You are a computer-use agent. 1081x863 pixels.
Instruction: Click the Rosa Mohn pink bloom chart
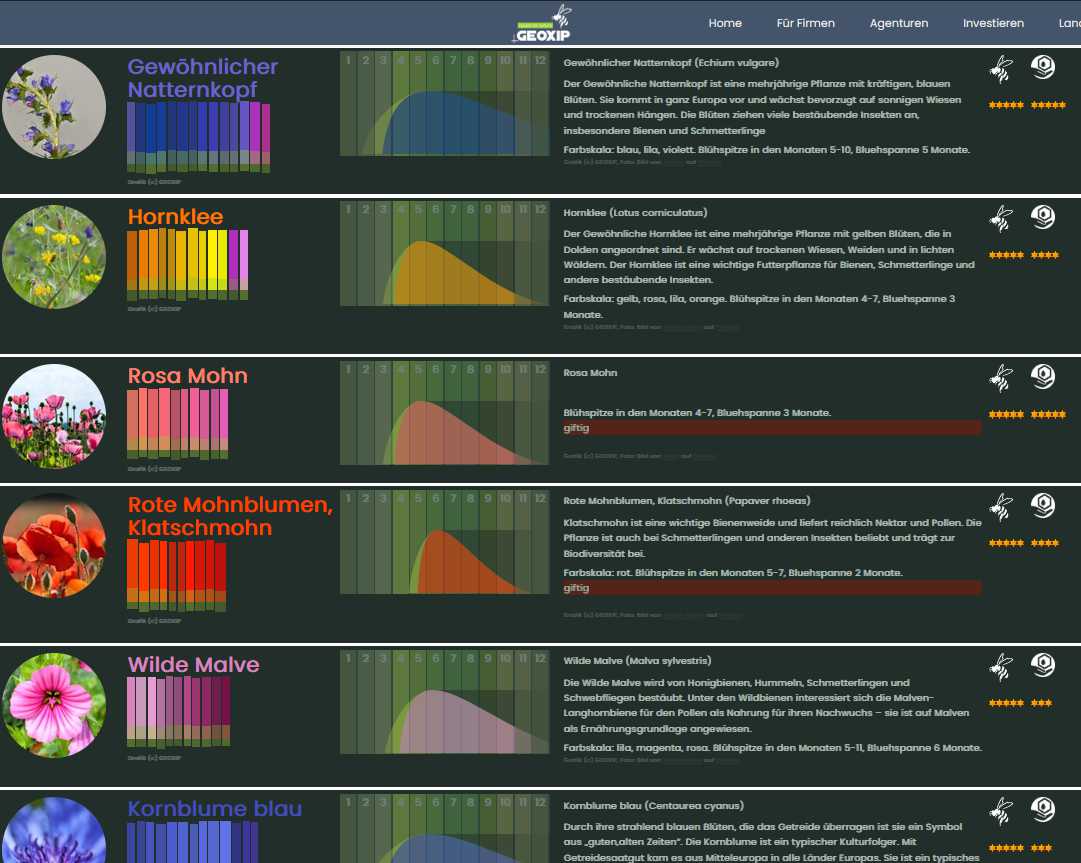click(445, 413)
